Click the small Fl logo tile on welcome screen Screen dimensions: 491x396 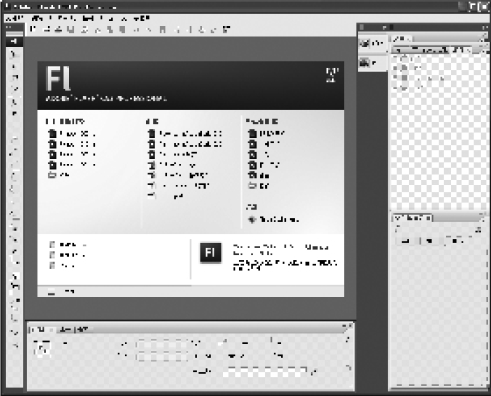tap(210, 253)
